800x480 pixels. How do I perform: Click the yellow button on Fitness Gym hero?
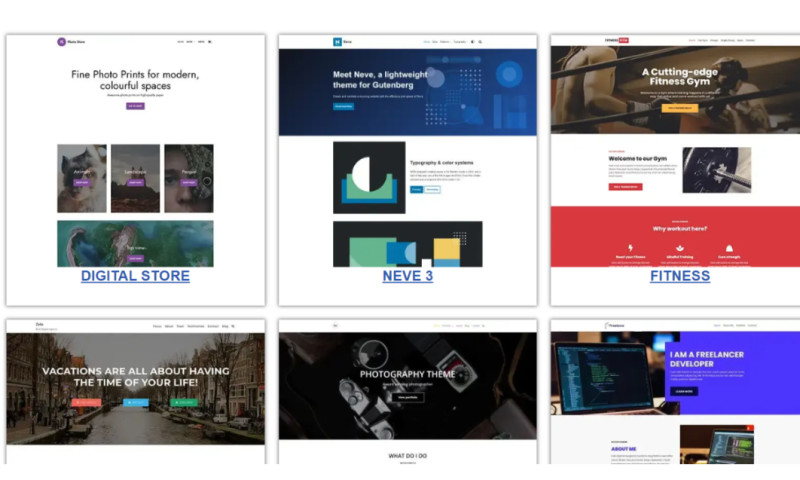tap(679, 107)
